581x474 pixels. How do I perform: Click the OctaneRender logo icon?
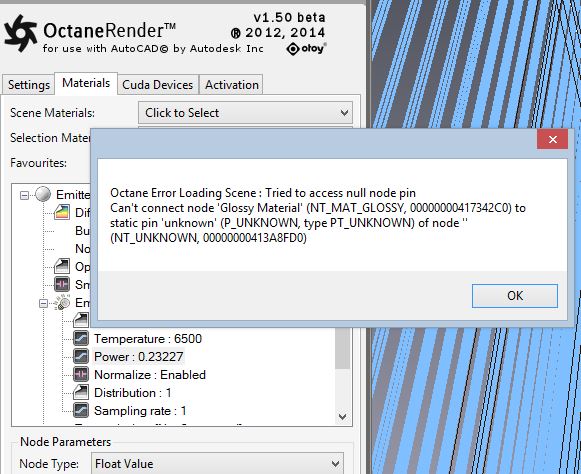[x=20, y=33]
